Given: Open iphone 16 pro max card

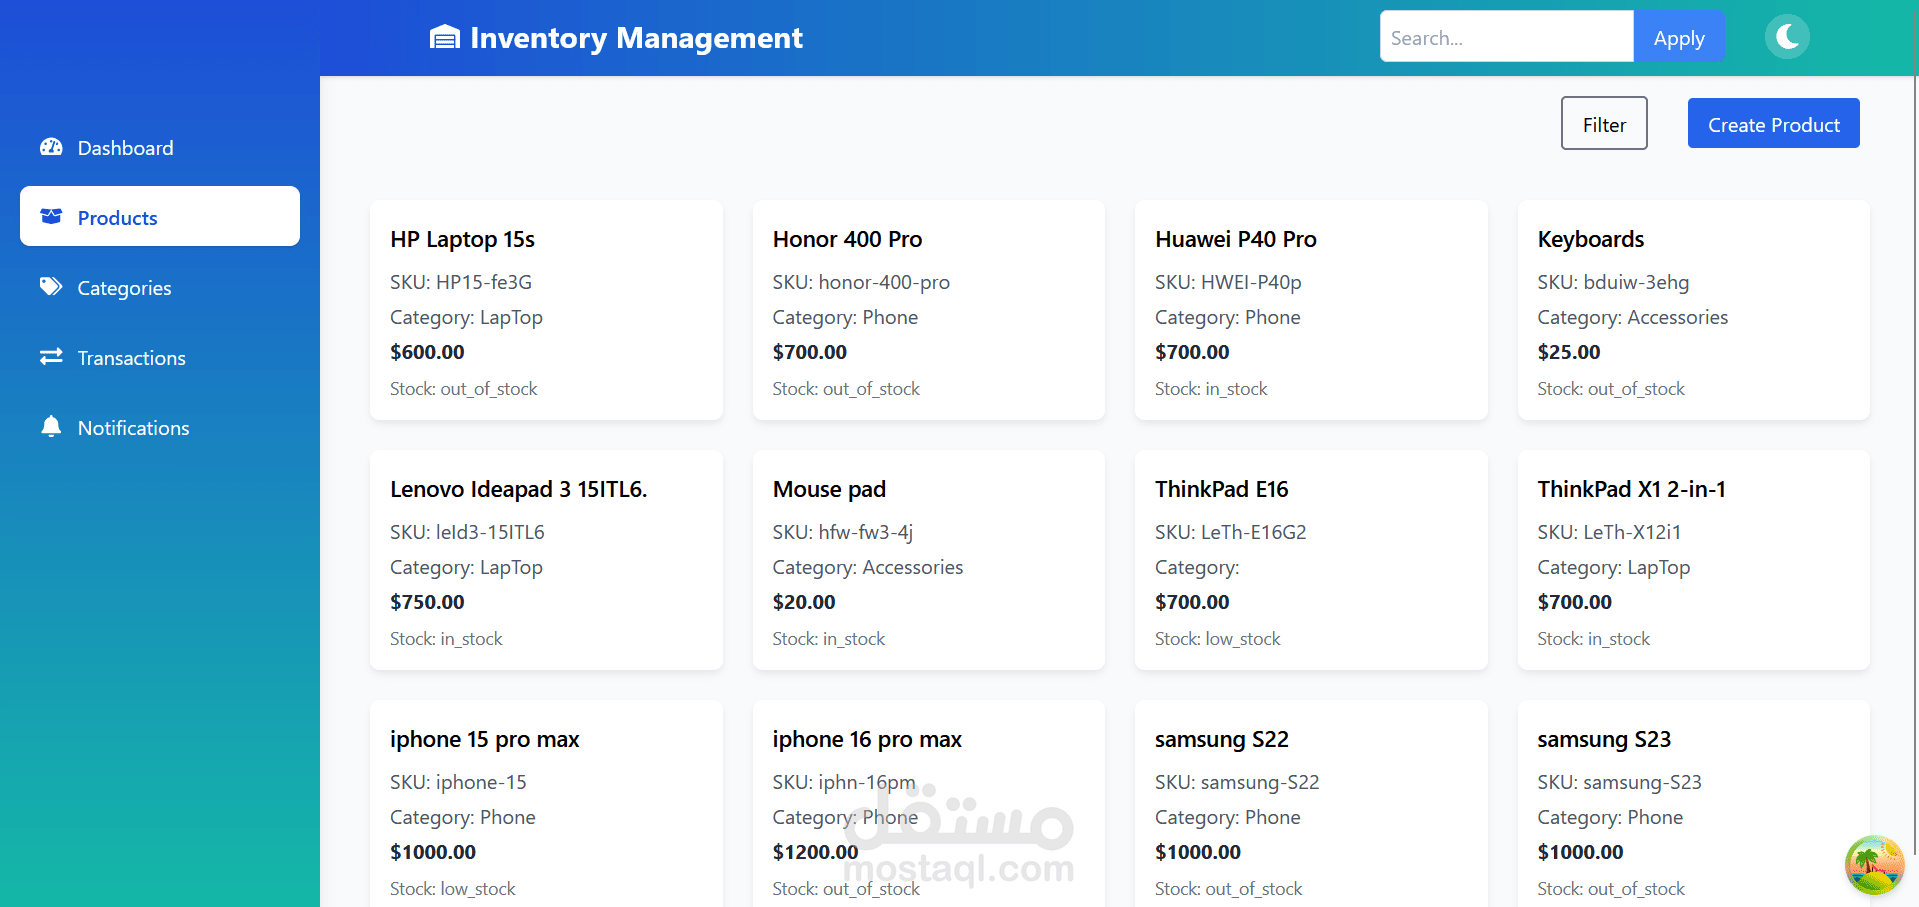Looking at the screenshot, I should pyautogui.click(x=928, y=803).
